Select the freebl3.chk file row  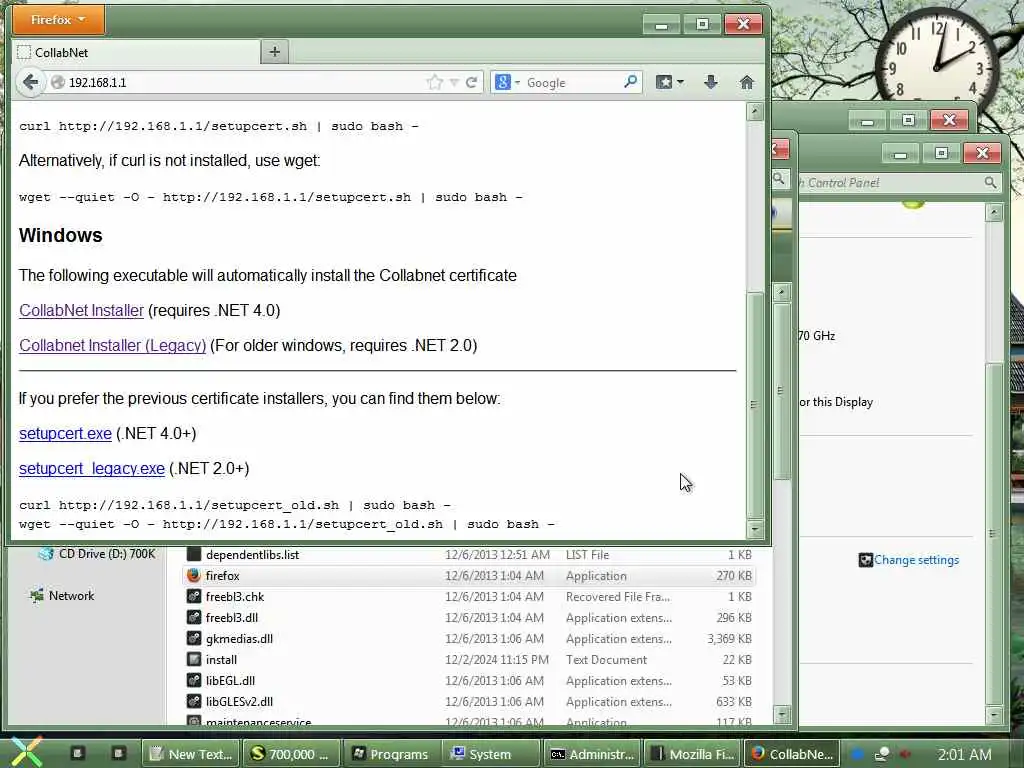pyautogui.click(x=469, y=596)
